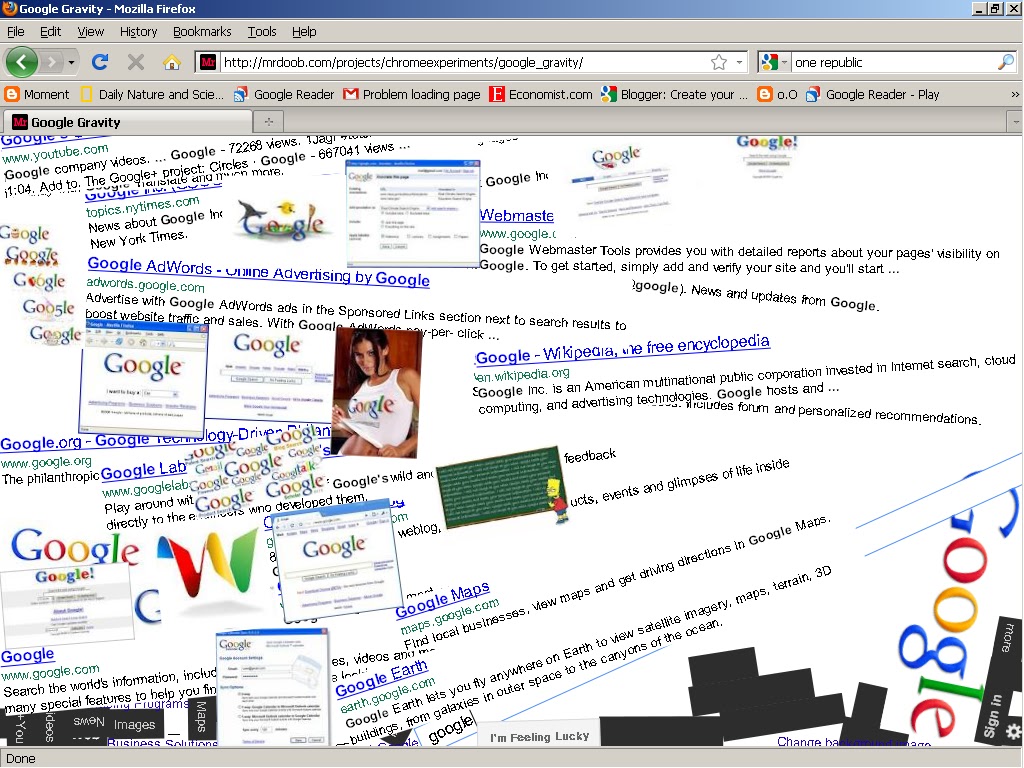The image size is (1024, 768).
Task: Click Google.org - Google Technology-Driven link
Action: (165, 439)
